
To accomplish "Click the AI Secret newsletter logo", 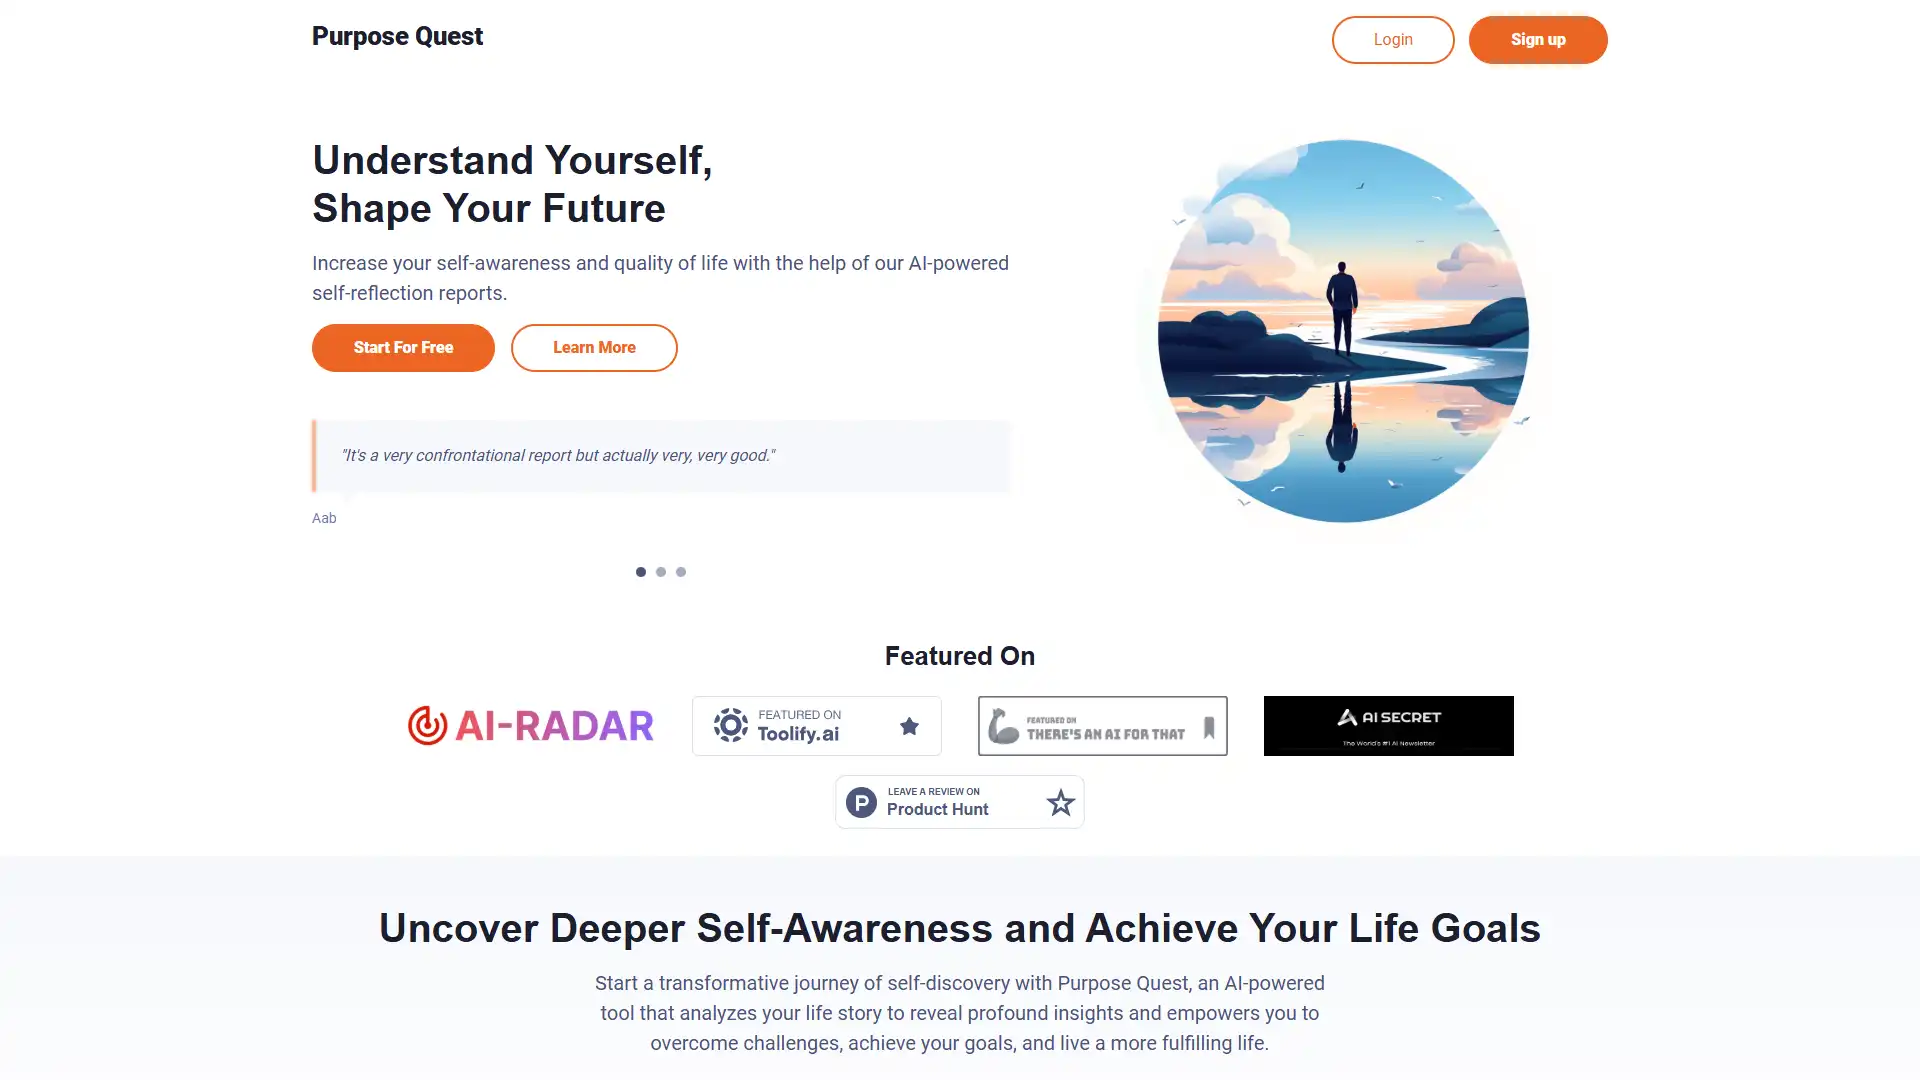I will tap(1389, 724).
